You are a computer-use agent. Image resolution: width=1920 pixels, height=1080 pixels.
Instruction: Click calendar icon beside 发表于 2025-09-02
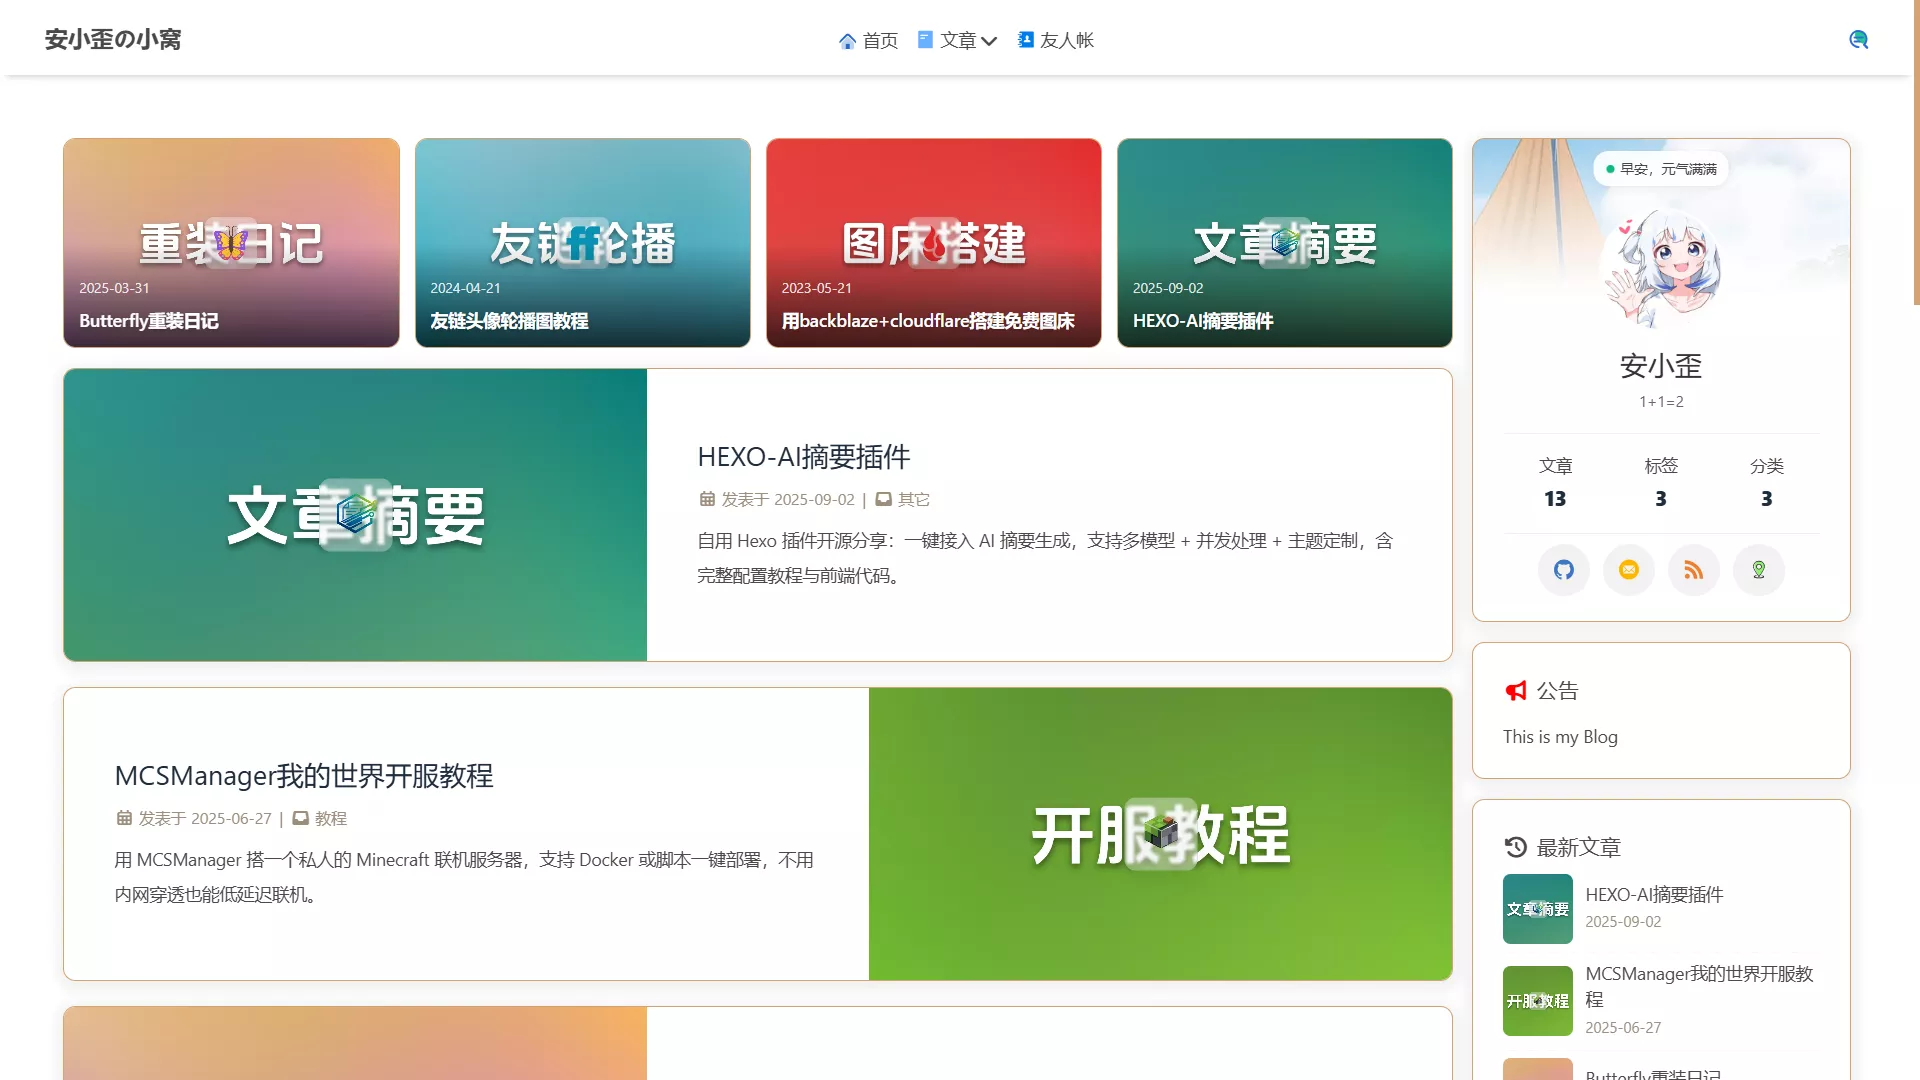pyautogui.click(x=707, y=499)
